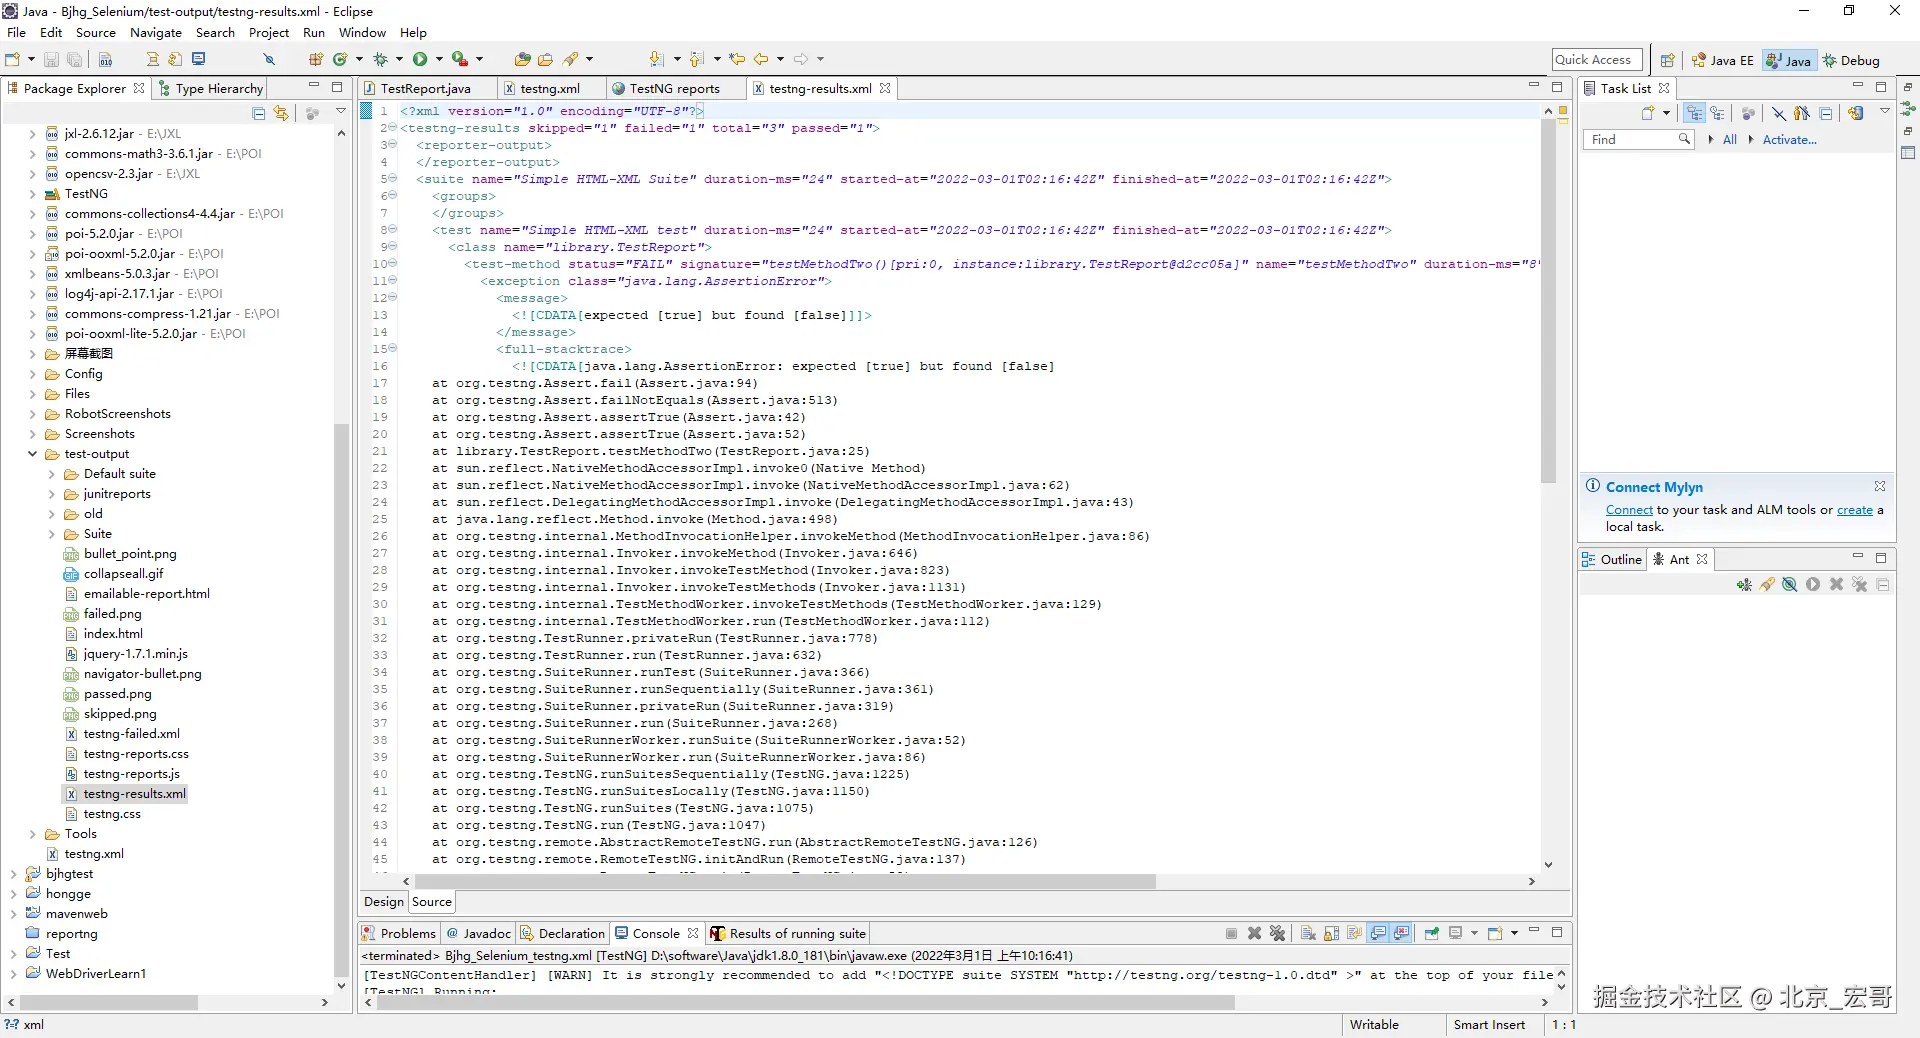The width and height of the screenshot is (1920, 1038).
Task: Navigate back with the yellow arrow
Action: (761, 60)
